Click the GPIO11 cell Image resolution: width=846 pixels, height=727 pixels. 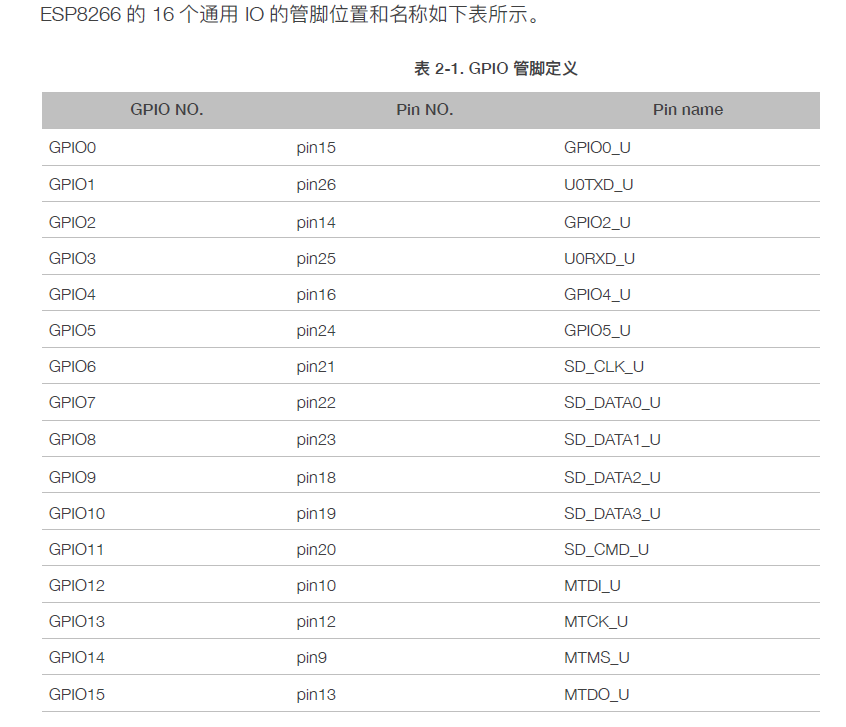point(76,549)
